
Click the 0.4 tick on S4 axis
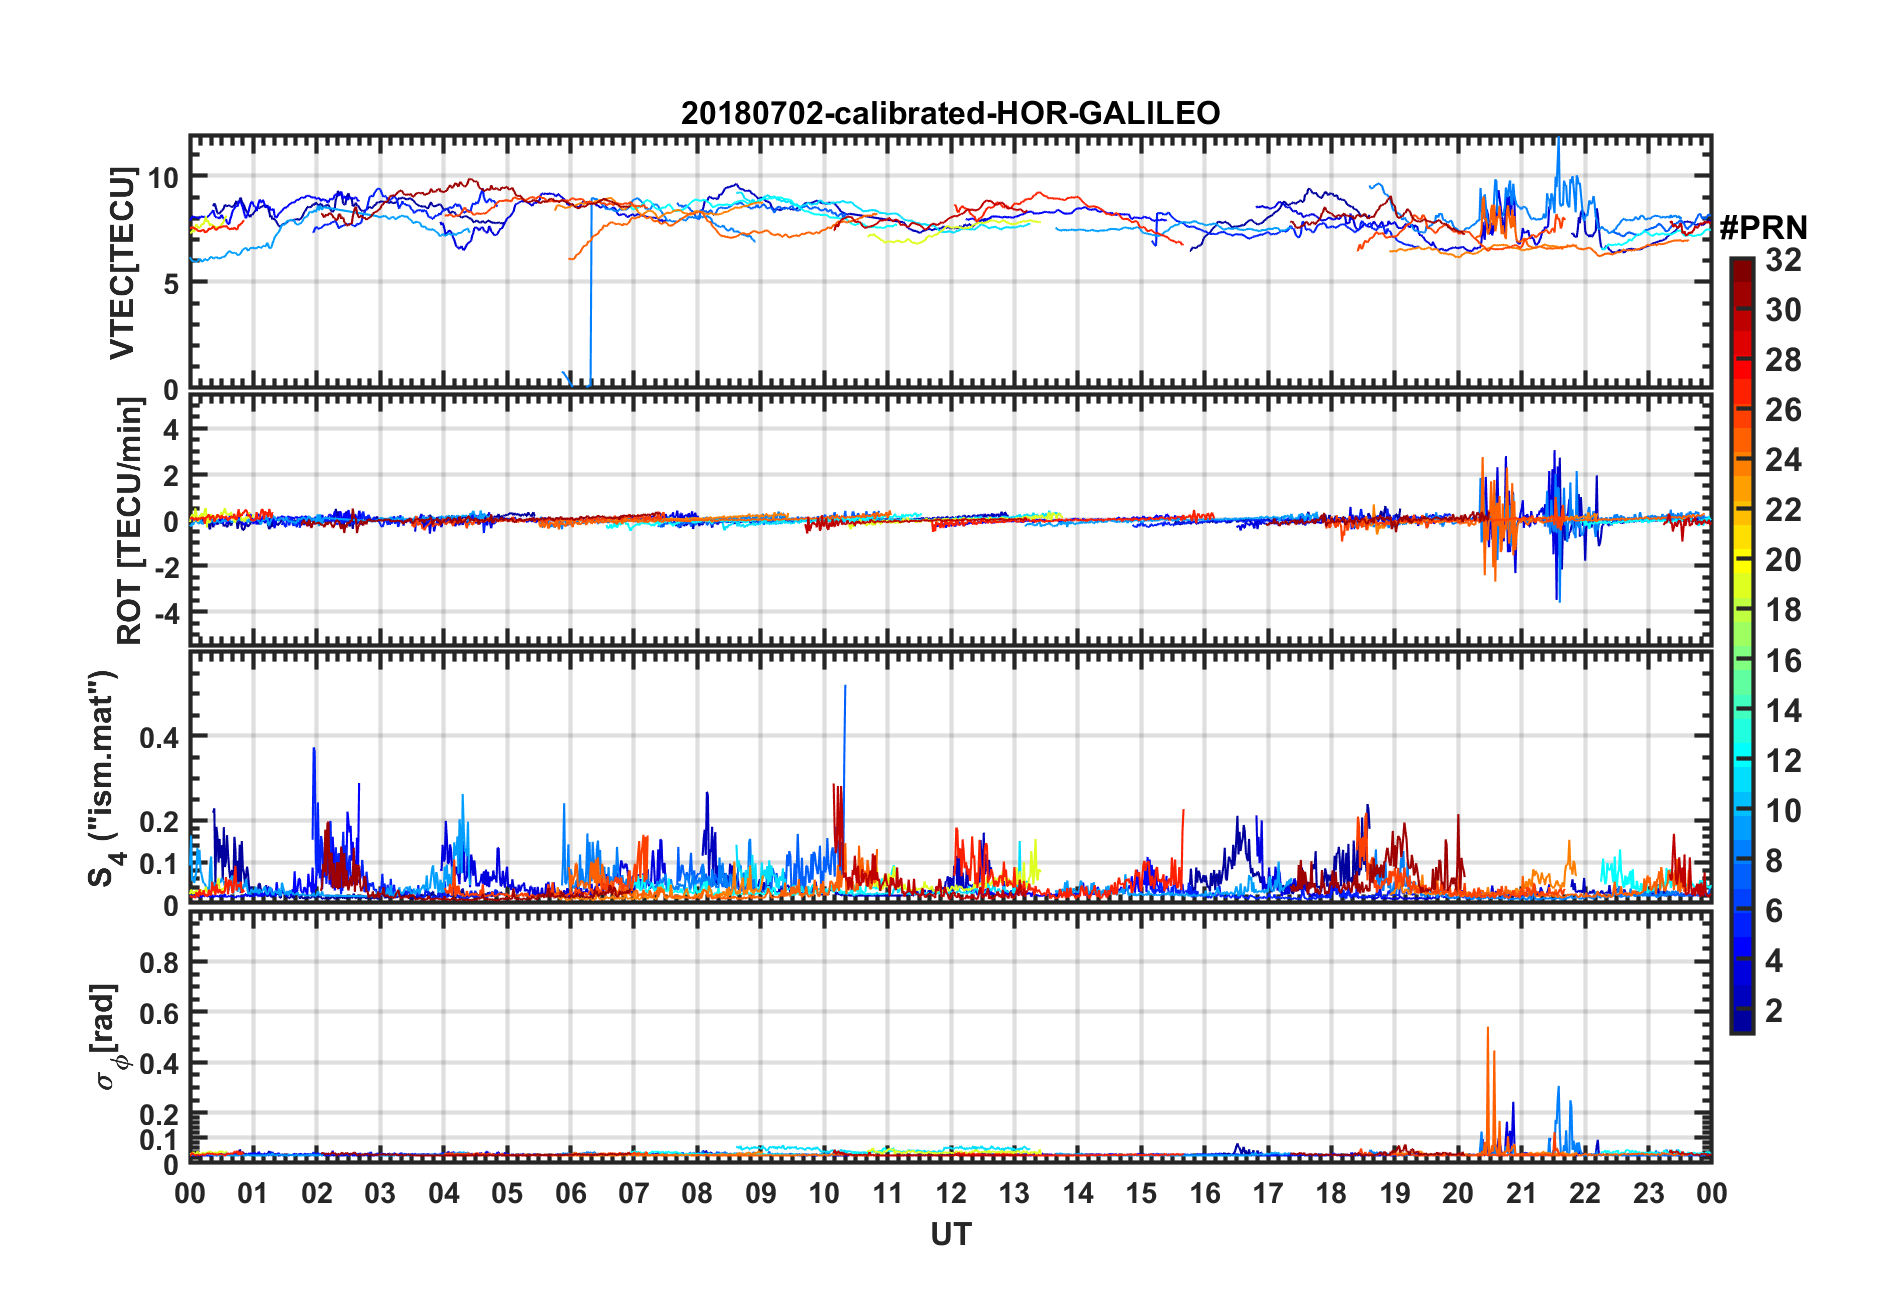click(x=159, y=738)
